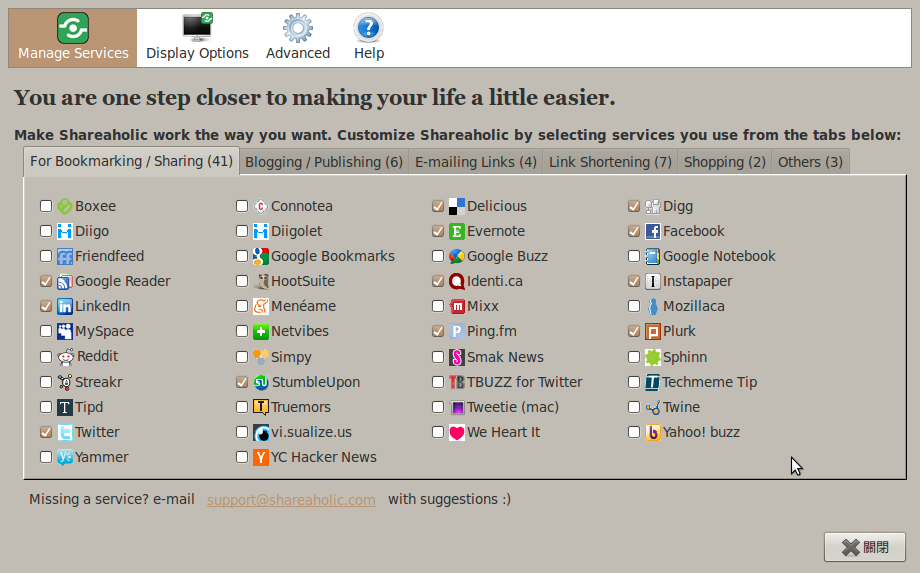Uncheck the Twitter checkbox
Image resolution: width=920 pixels, height=573 pixels.
pos(46,432)
